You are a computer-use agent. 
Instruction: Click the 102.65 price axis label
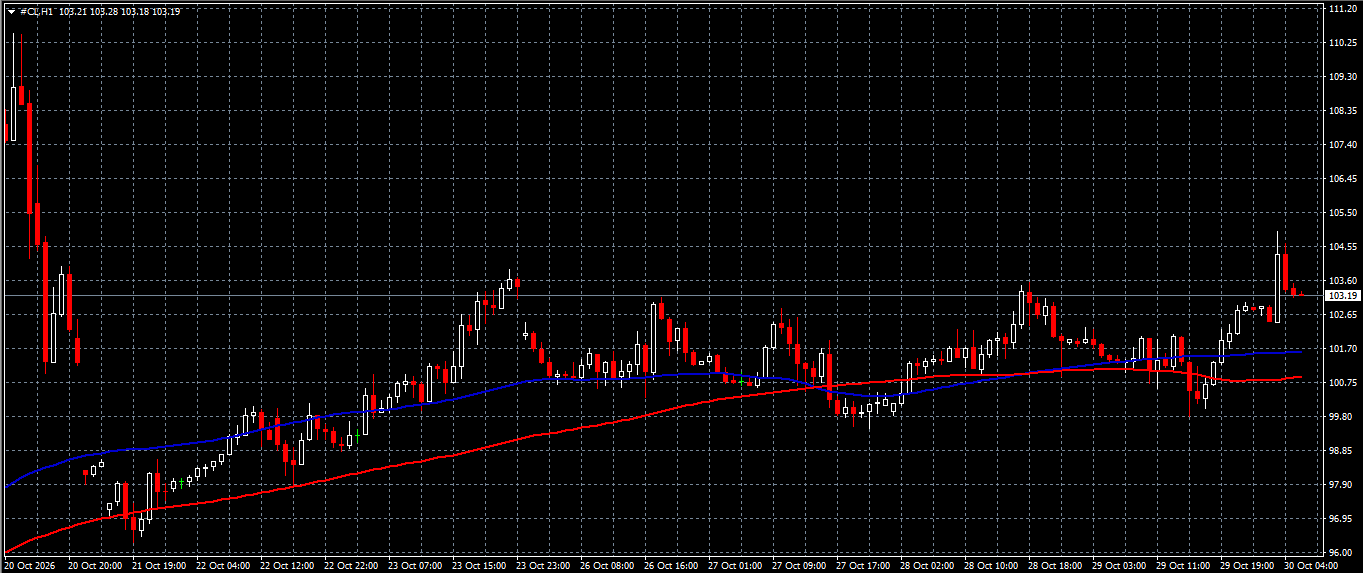click(x=1341, y=314)
